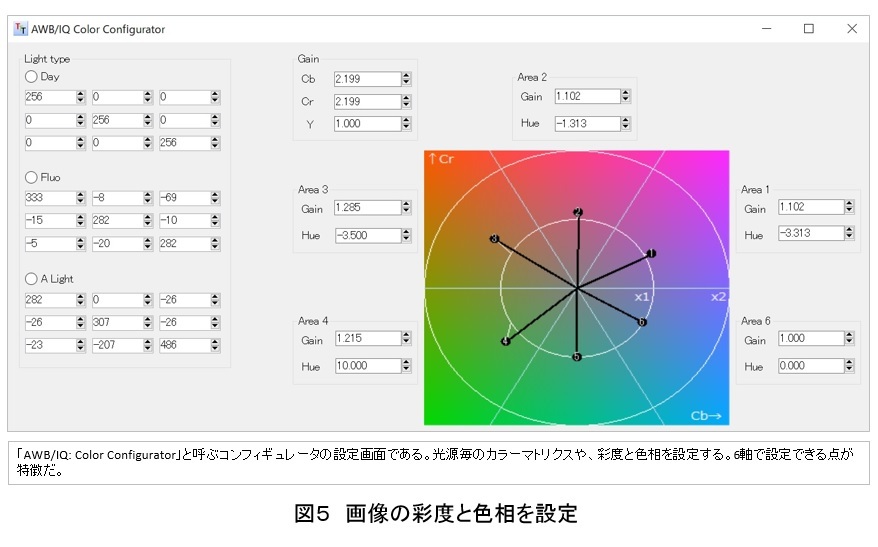Select the Day light type radio button
This screenshot has height=547, width=878.
click(x=31, y=77)
